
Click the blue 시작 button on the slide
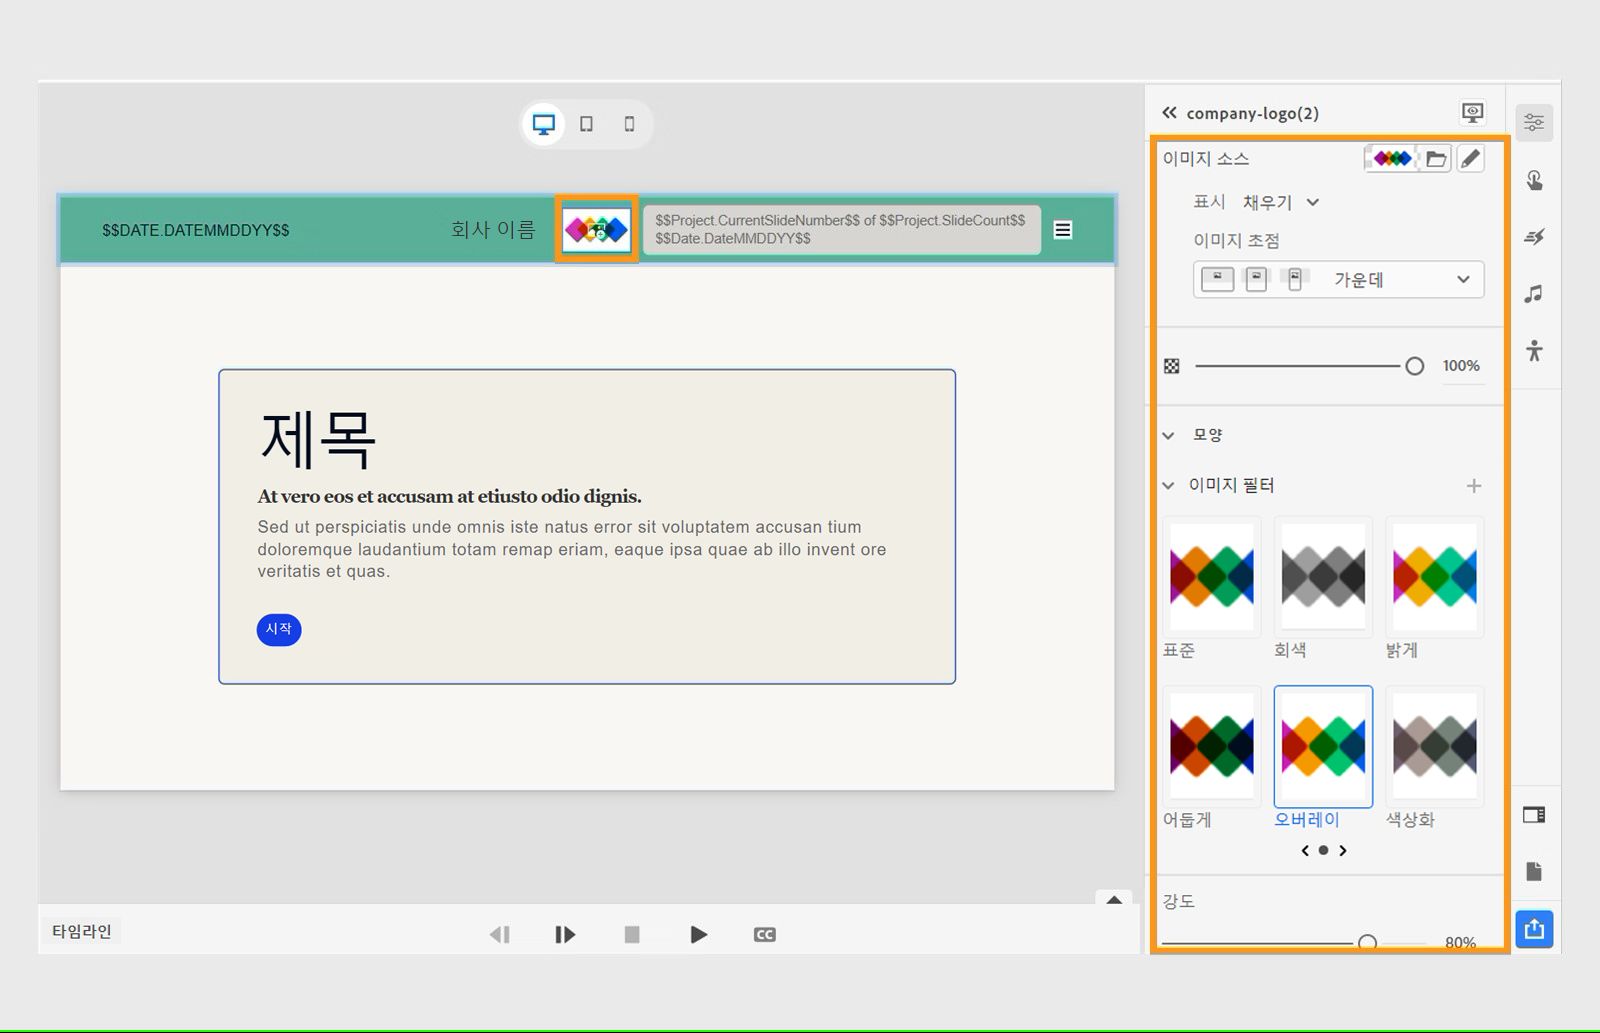[278, 630]
